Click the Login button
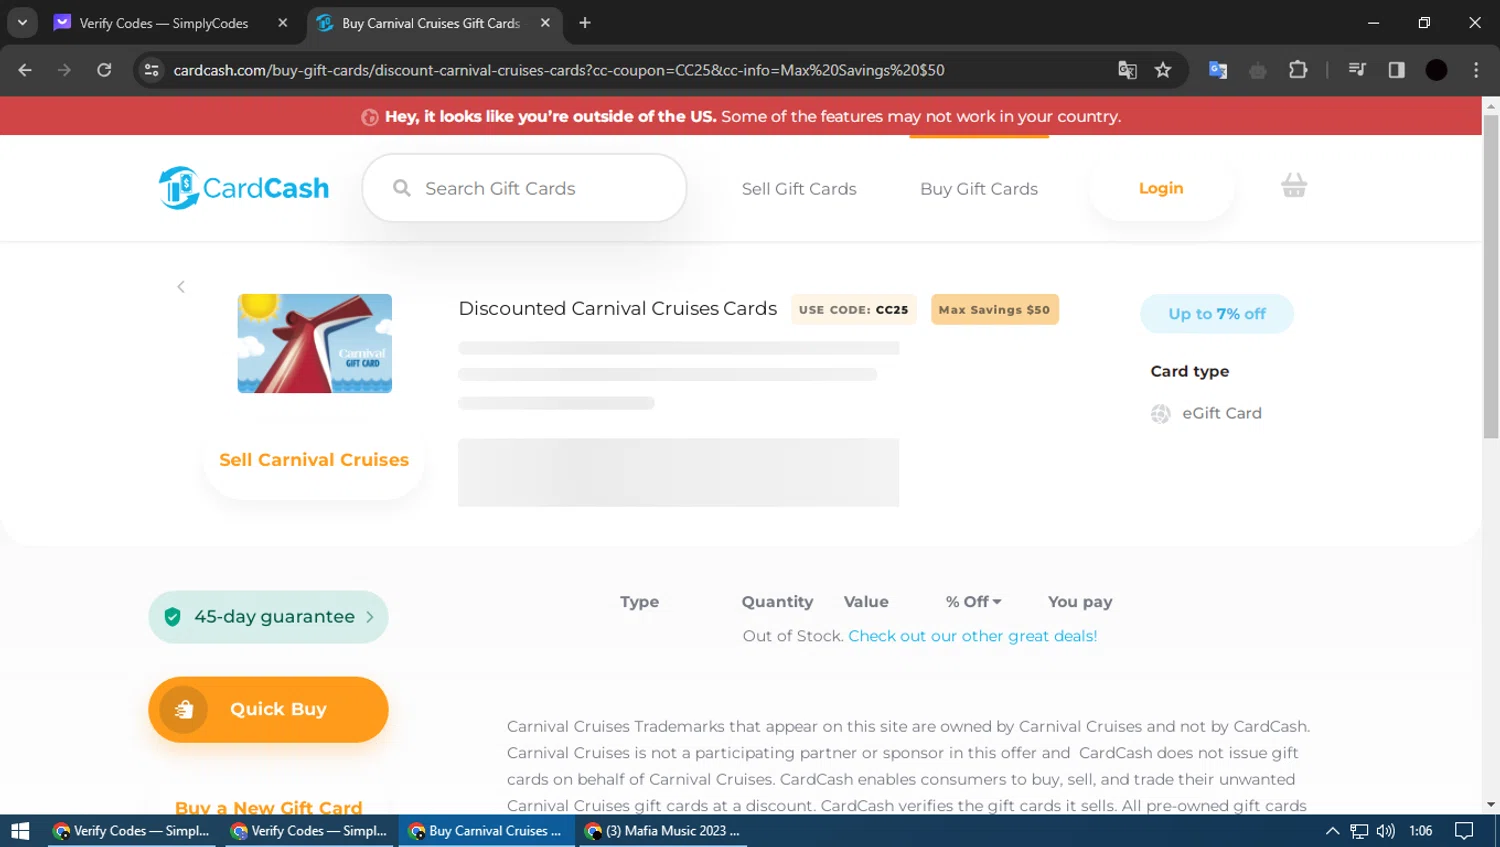The width and height of the screenshot is (1500, 847). (1161, 188)
